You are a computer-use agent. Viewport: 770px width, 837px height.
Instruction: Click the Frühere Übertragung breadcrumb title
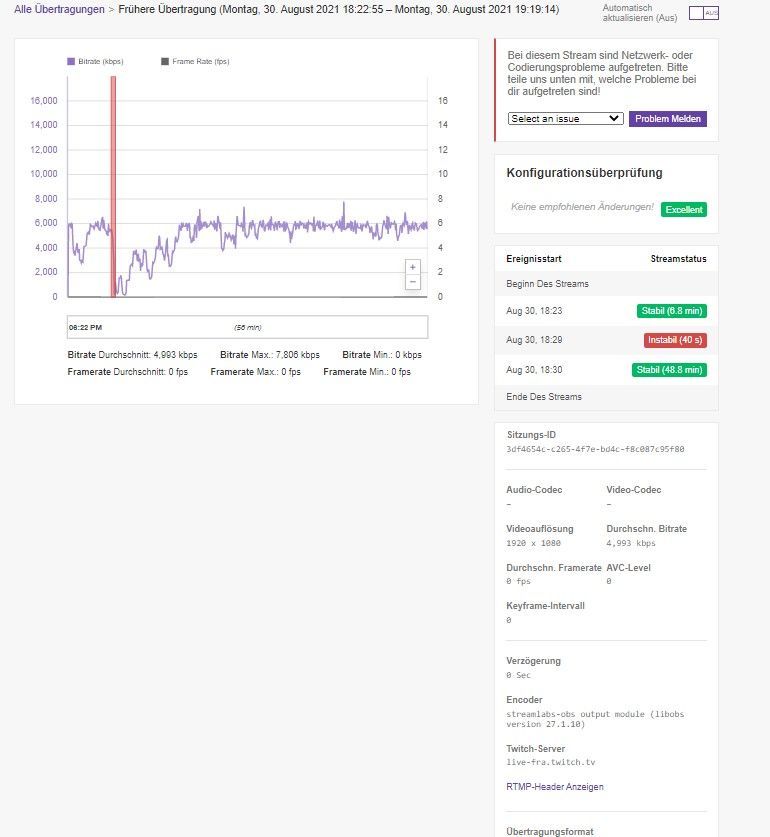tap(339, 9)
